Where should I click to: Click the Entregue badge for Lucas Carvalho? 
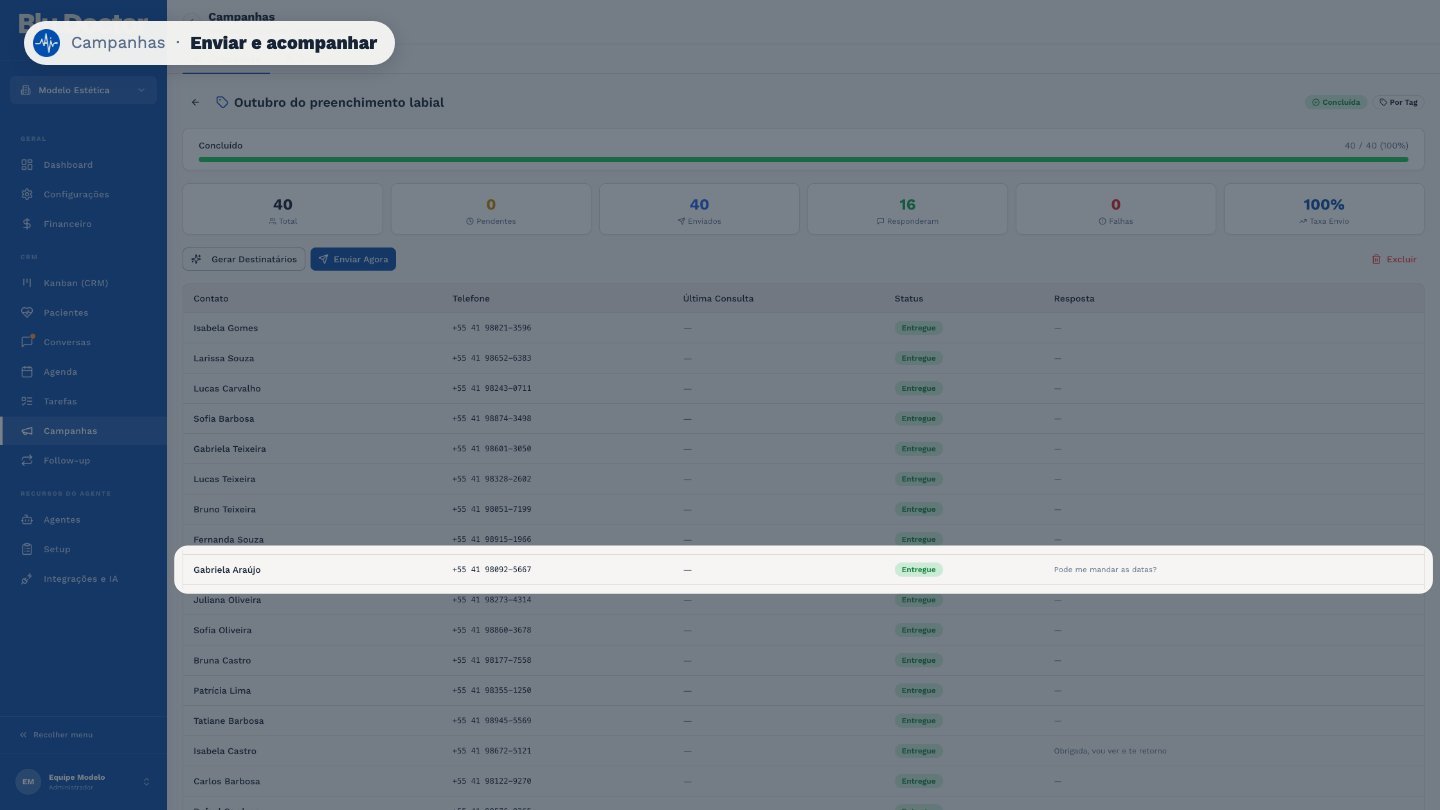click(918, 388)
